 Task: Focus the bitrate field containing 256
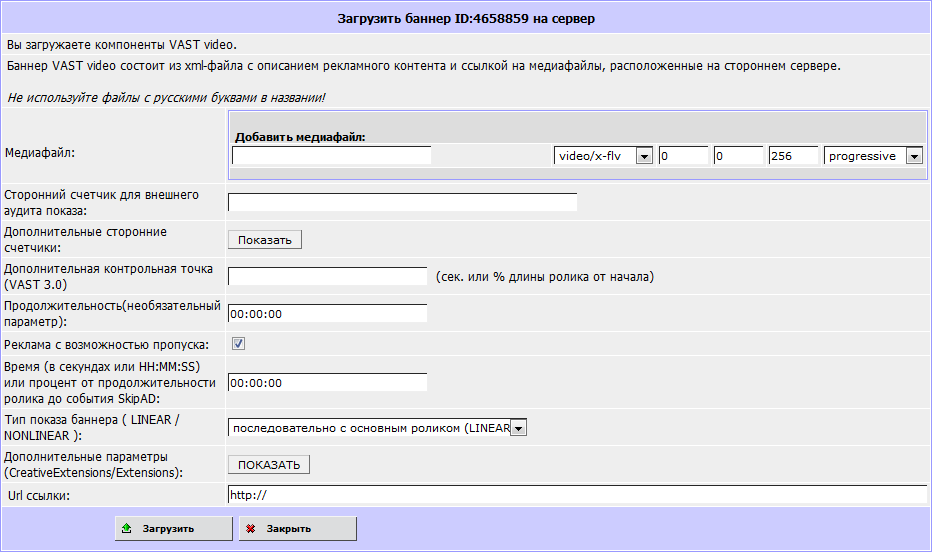793,156
